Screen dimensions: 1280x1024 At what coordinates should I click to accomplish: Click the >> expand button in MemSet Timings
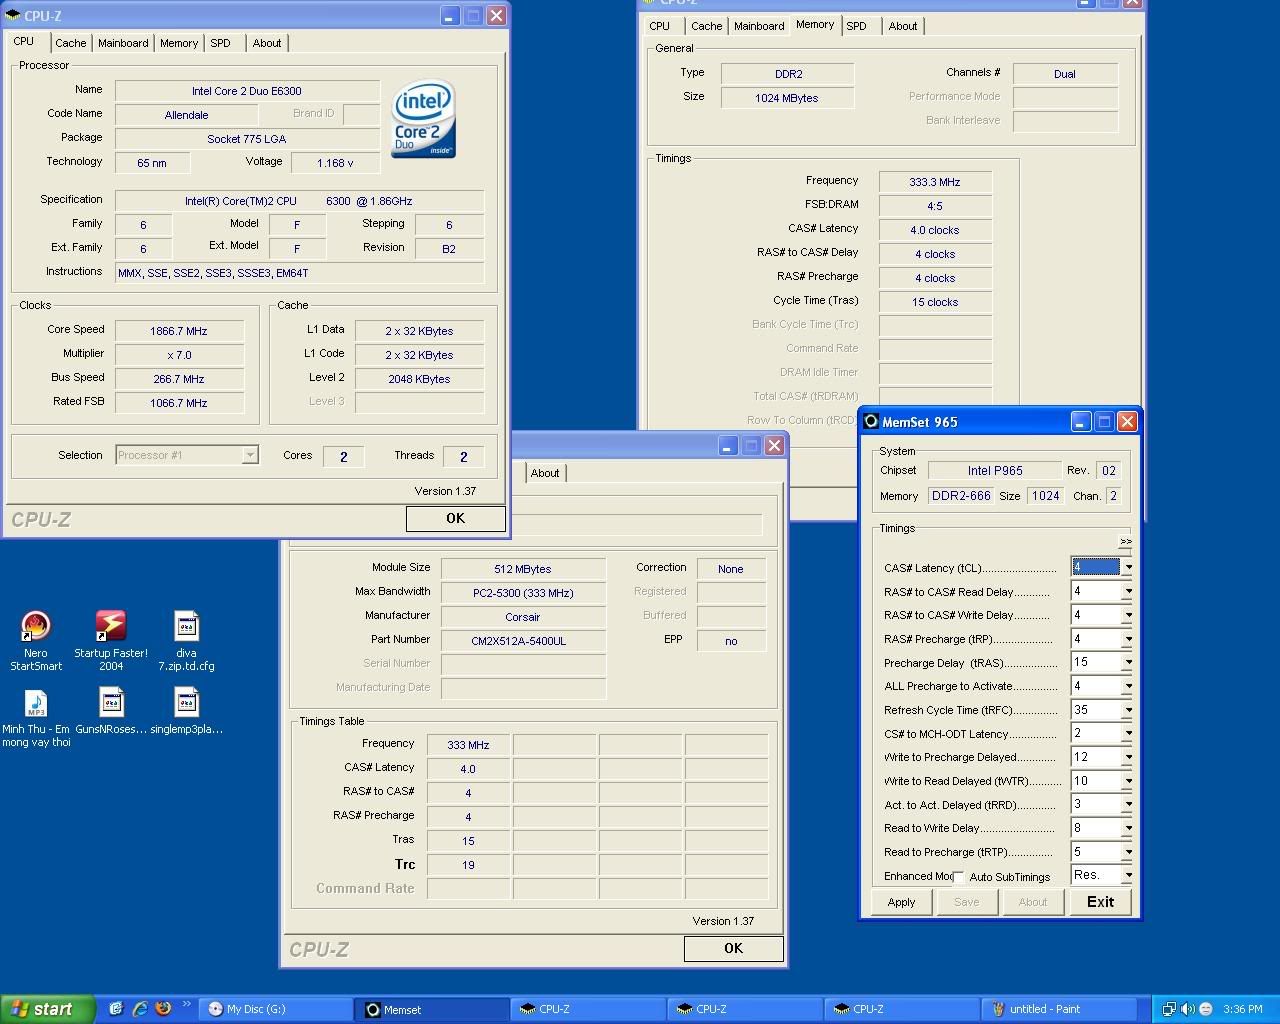click(x=1125, y=541)
